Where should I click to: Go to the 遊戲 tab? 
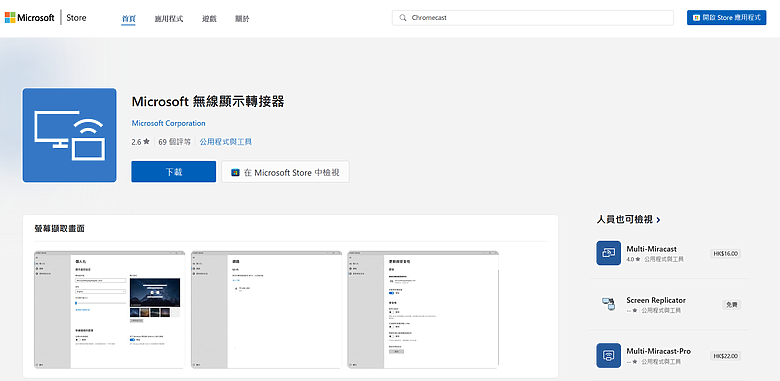[x=209, y=19]
